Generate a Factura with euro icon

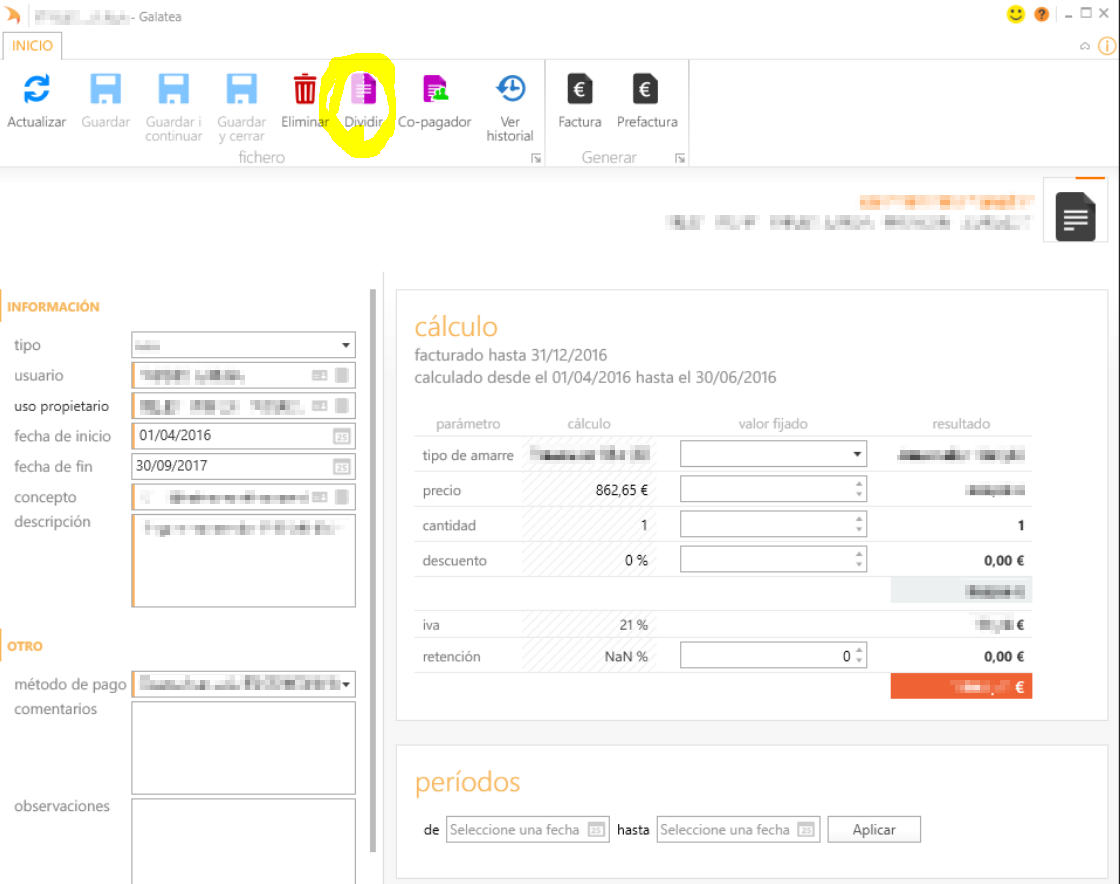coord(580,90)
